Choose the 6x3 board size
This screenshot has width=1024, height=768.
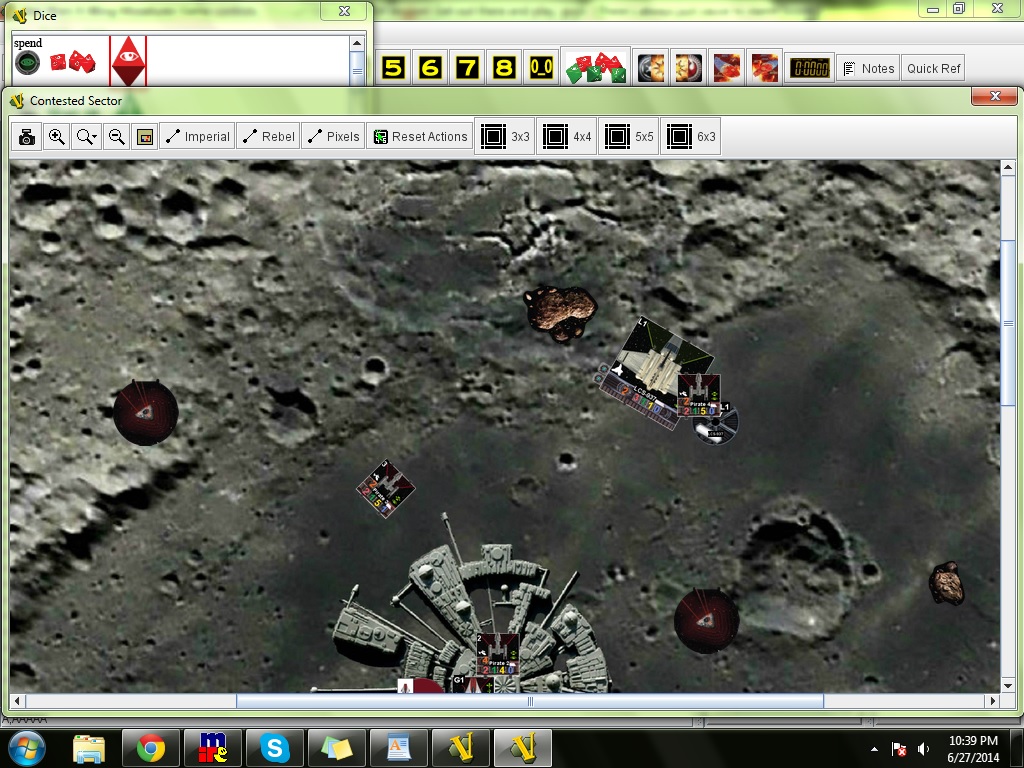click(x=691, y=137)
